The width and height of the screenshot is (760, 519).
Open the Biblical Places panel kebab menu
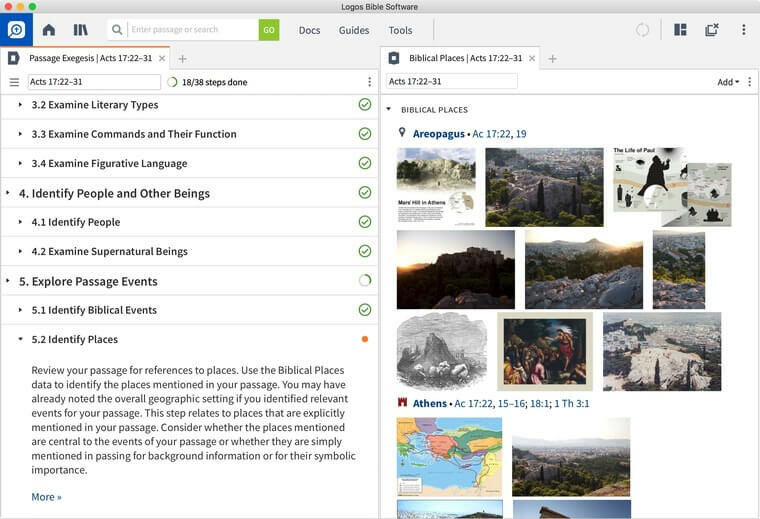pyautogui.click(x=749, y=81)
